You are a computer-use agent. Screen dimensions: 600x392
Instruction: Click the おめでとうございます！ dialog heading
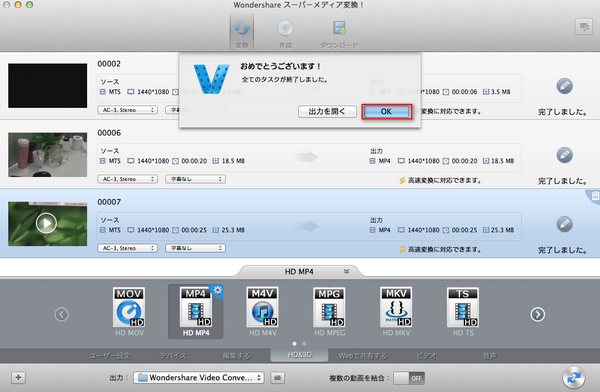click(x=280, y=66)
